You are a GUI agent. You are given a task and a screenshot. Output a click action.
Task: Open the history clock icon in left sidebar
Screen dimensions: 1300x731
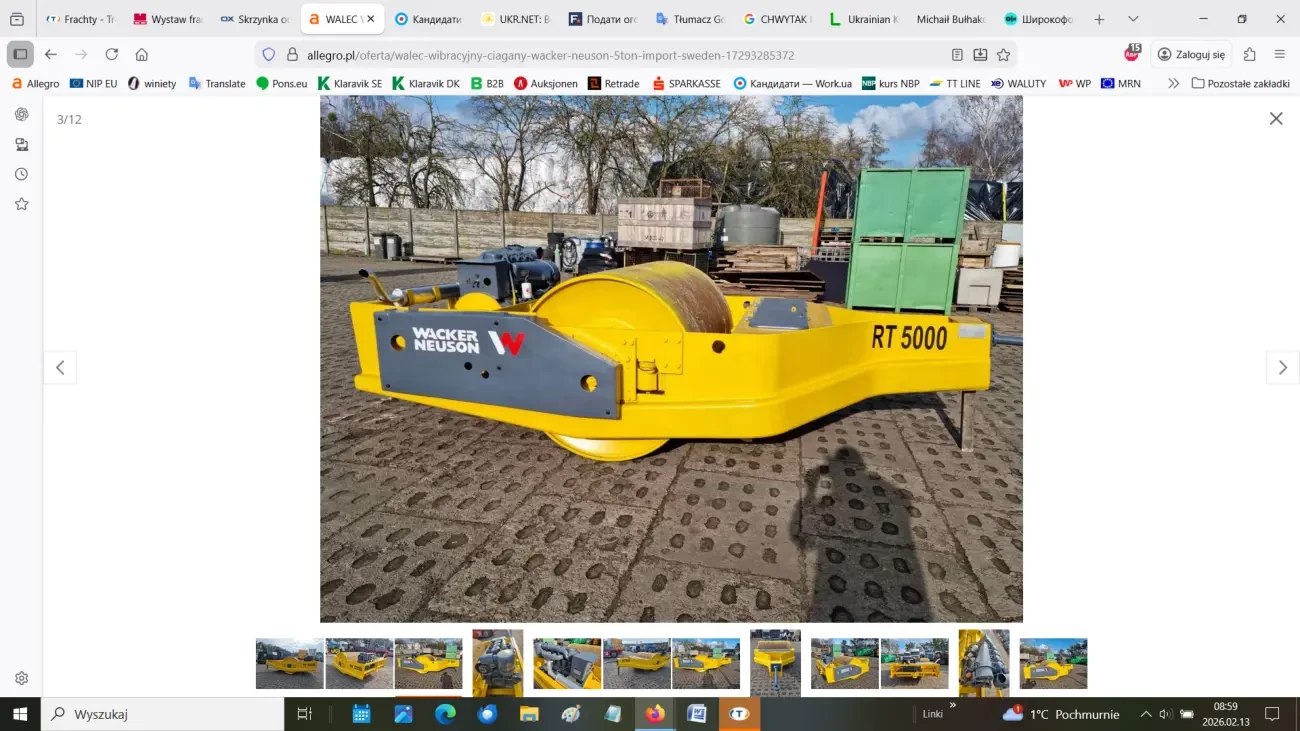coord(21,173)
